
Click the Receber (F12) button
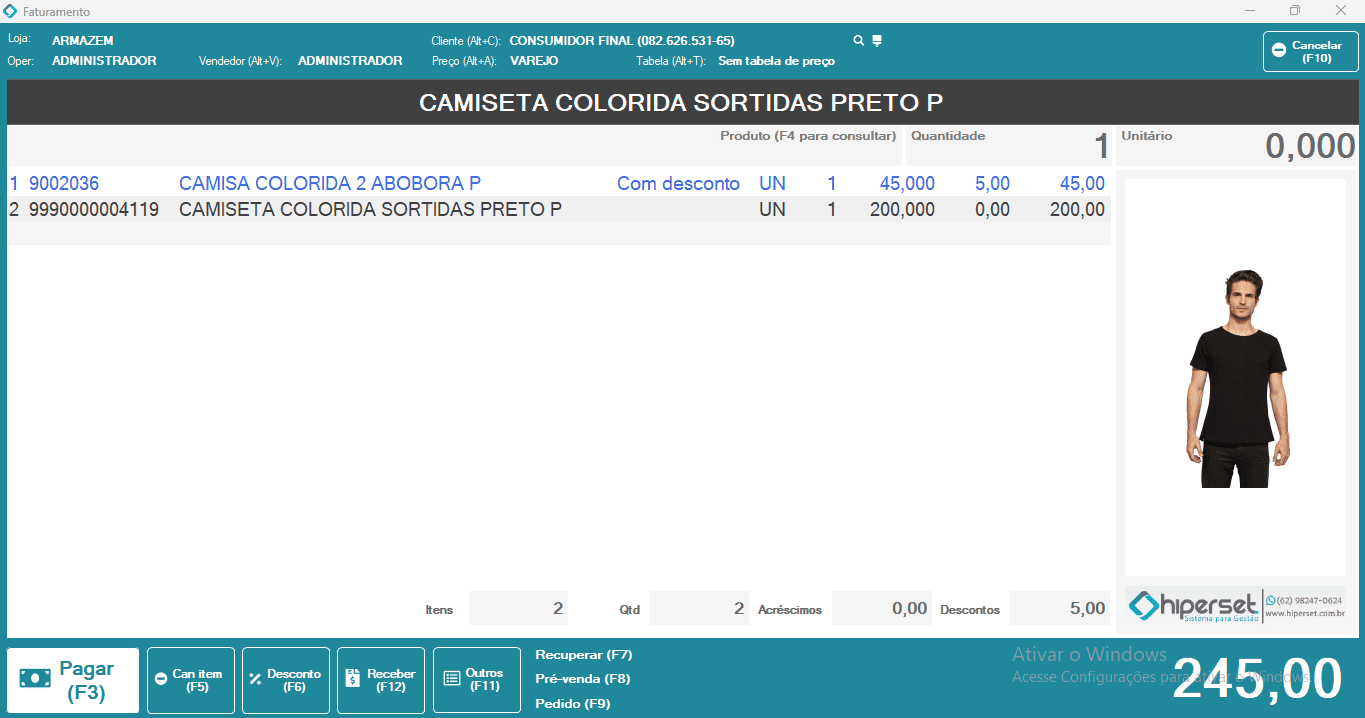click(x=381, y=680)
